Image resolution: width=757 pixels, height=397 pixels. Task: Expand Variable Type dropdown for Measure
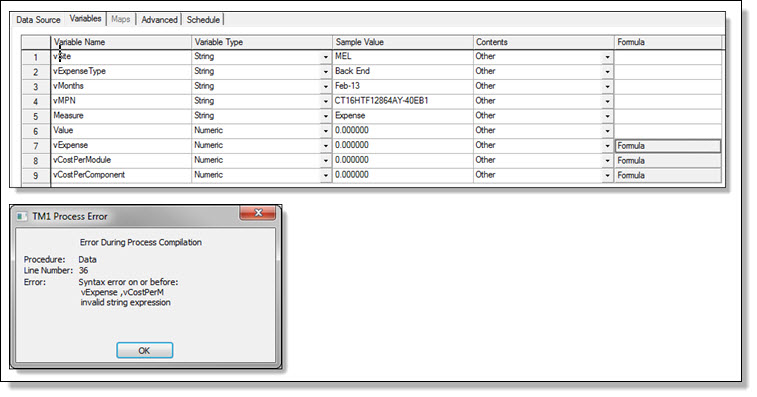click(x=326, y=116)
